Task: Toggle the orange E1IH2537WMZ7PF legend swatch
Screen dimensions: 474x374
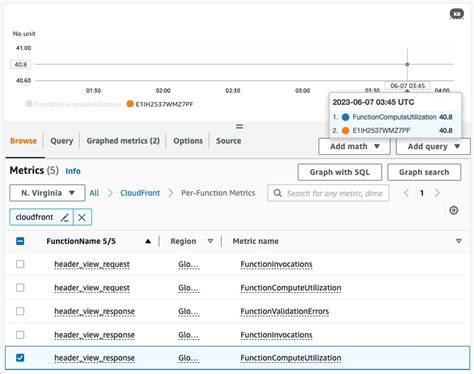Action: click(x=130, y=104)
